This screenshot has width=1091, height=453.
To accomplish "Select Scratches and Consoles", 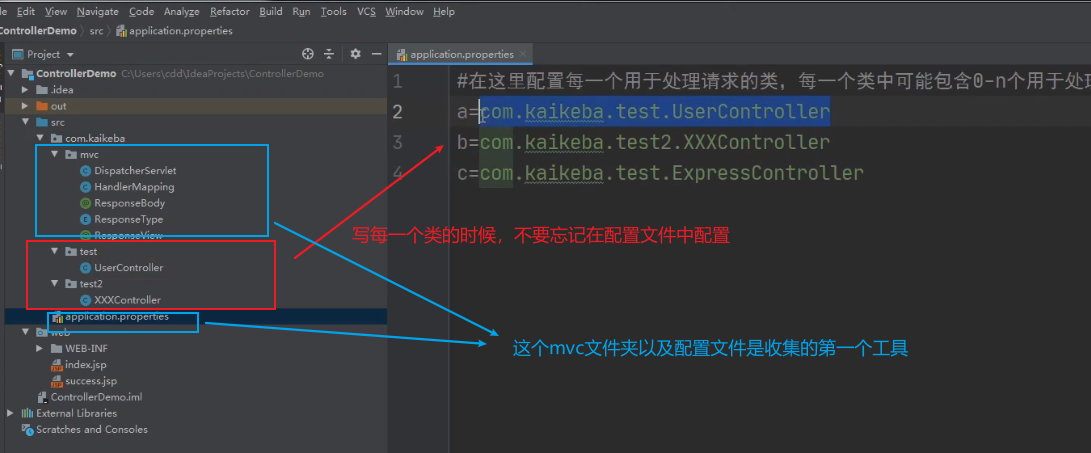I will pyautogui.click(x=92, y=429).
